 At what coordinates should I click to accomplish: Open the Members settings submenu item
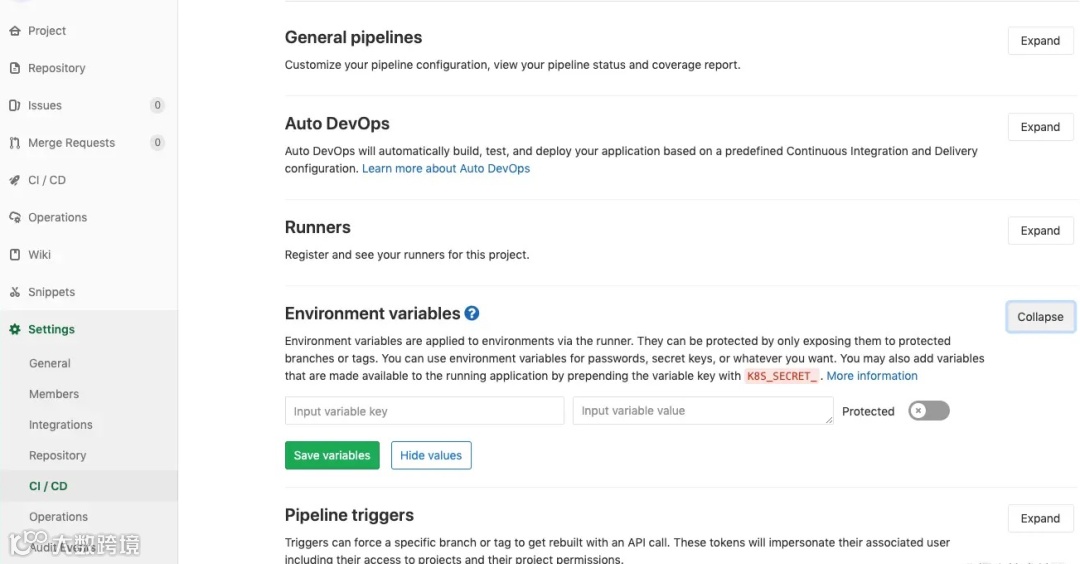pyautogui.click(x=54, y=394)
